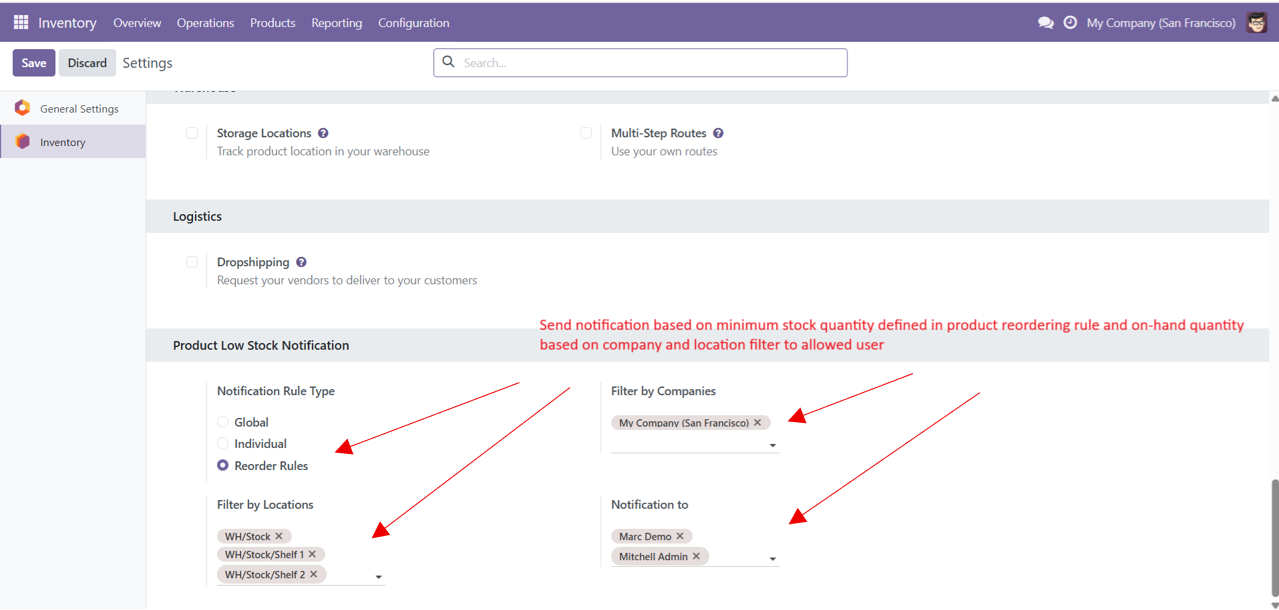1279x610 pixels.
Task: Open the apps grid menu icon
Action: [21, 22]
